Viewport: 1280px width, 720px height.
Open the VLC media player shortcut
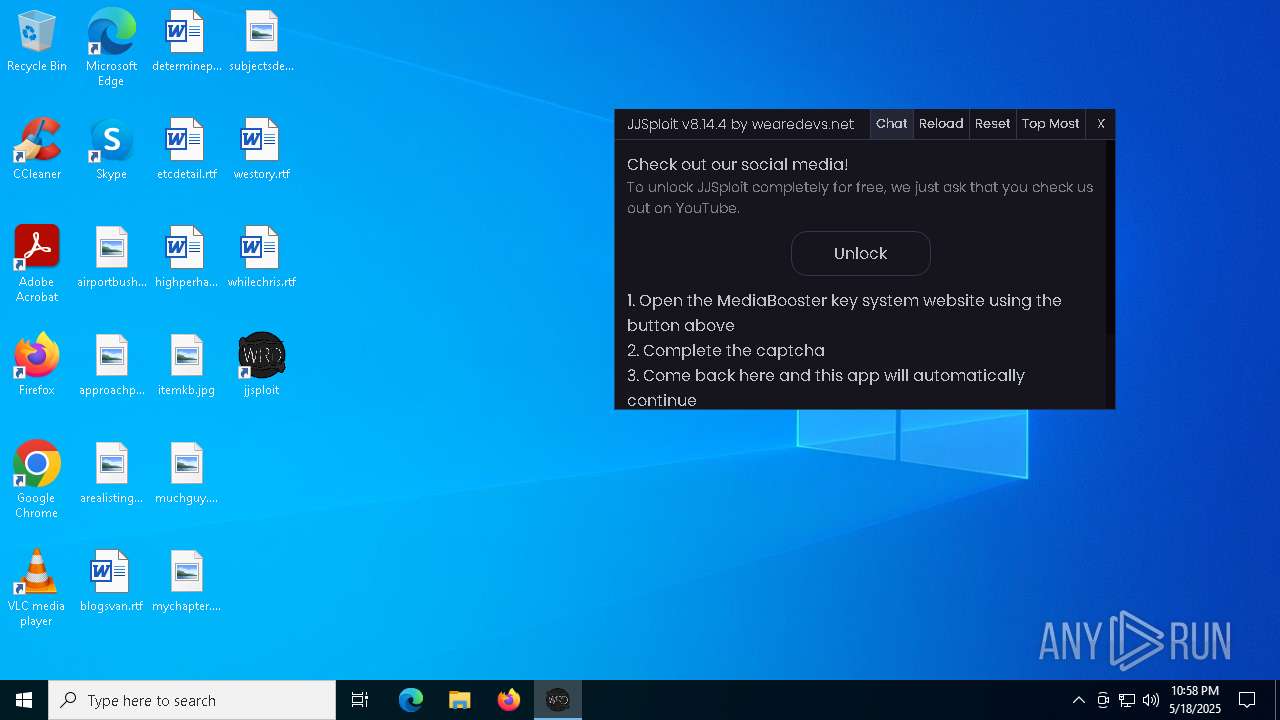[37, 588]
